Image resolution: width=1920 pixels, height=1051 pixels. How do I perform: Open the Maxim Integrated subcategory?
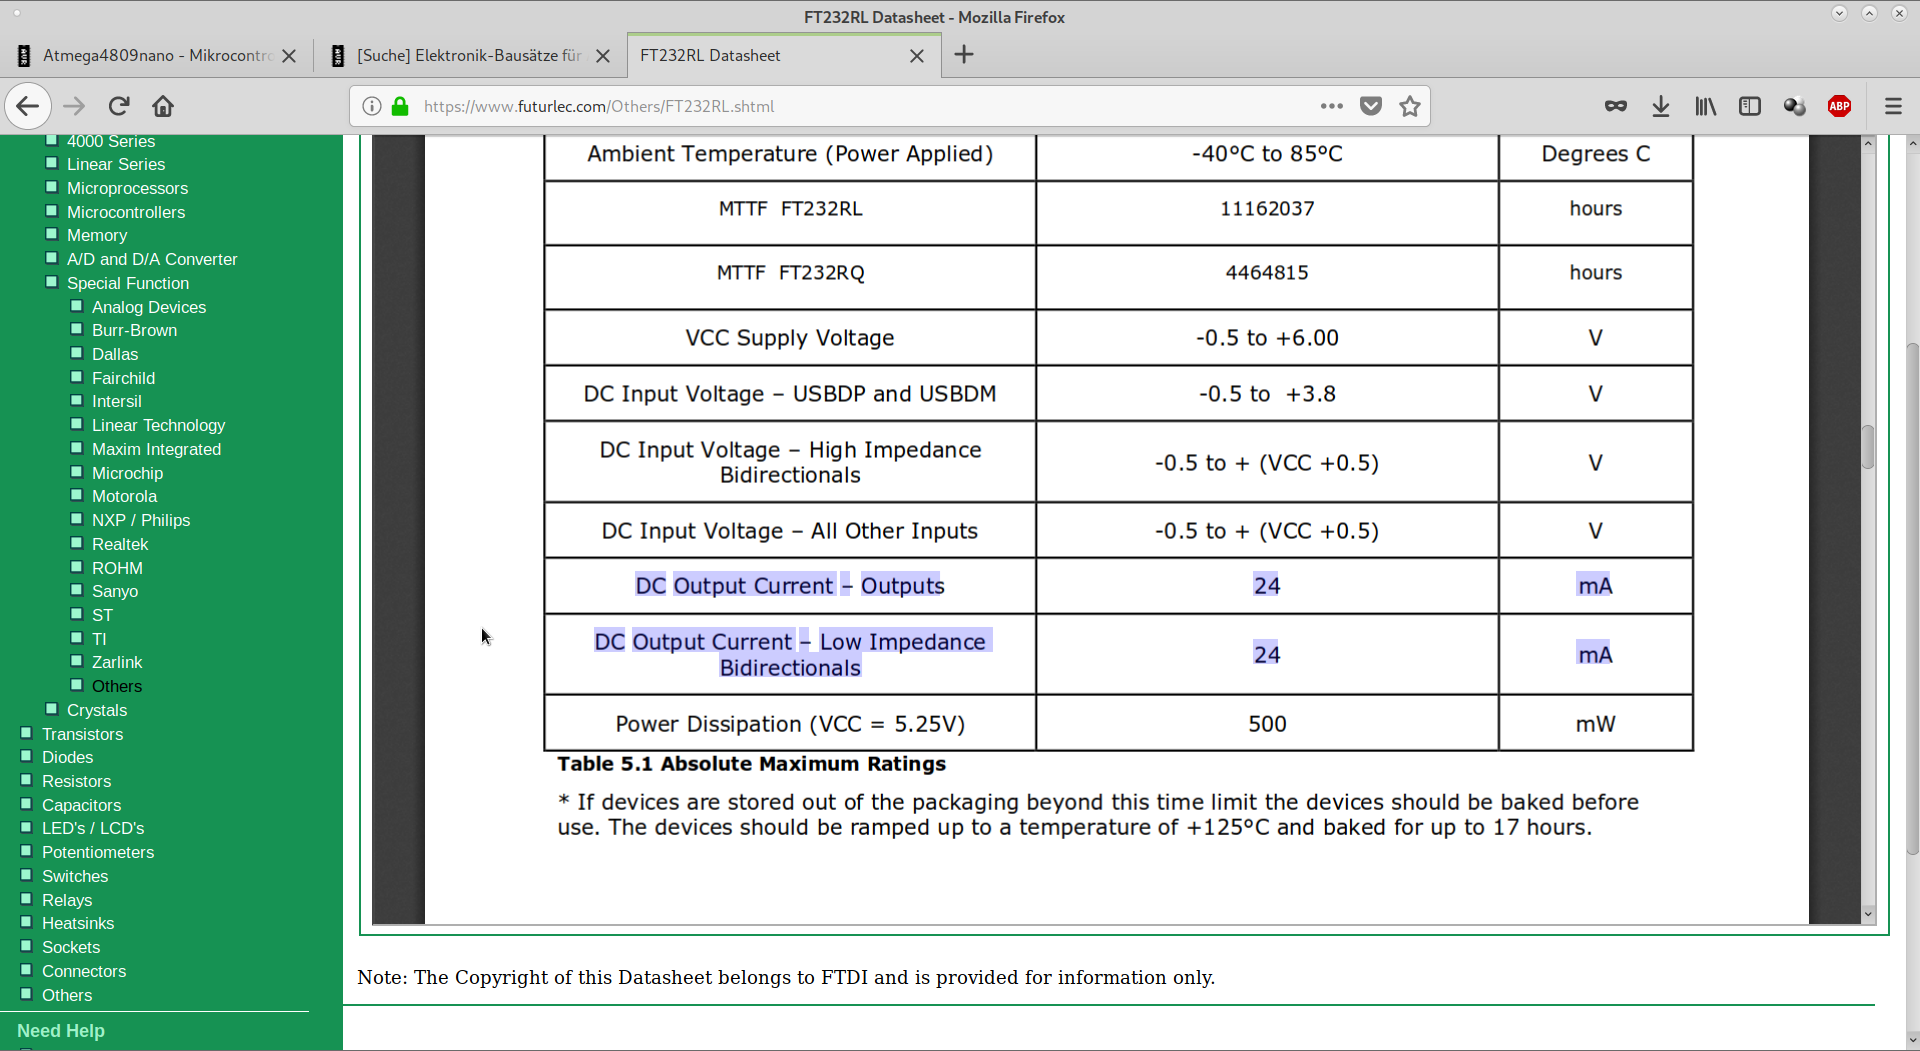pyautogui.click(x=156, y=449)
